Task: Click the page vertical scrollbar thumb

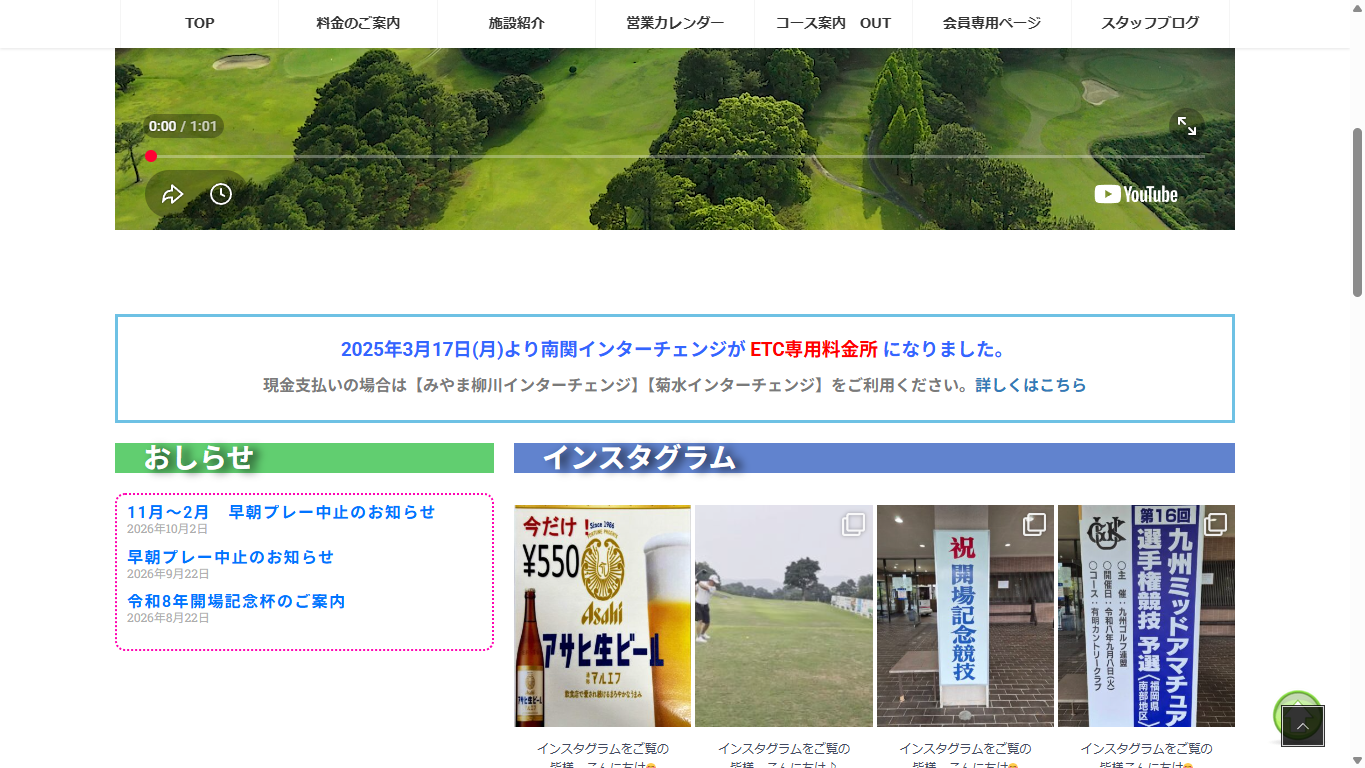Action: tap(1357, 212)
